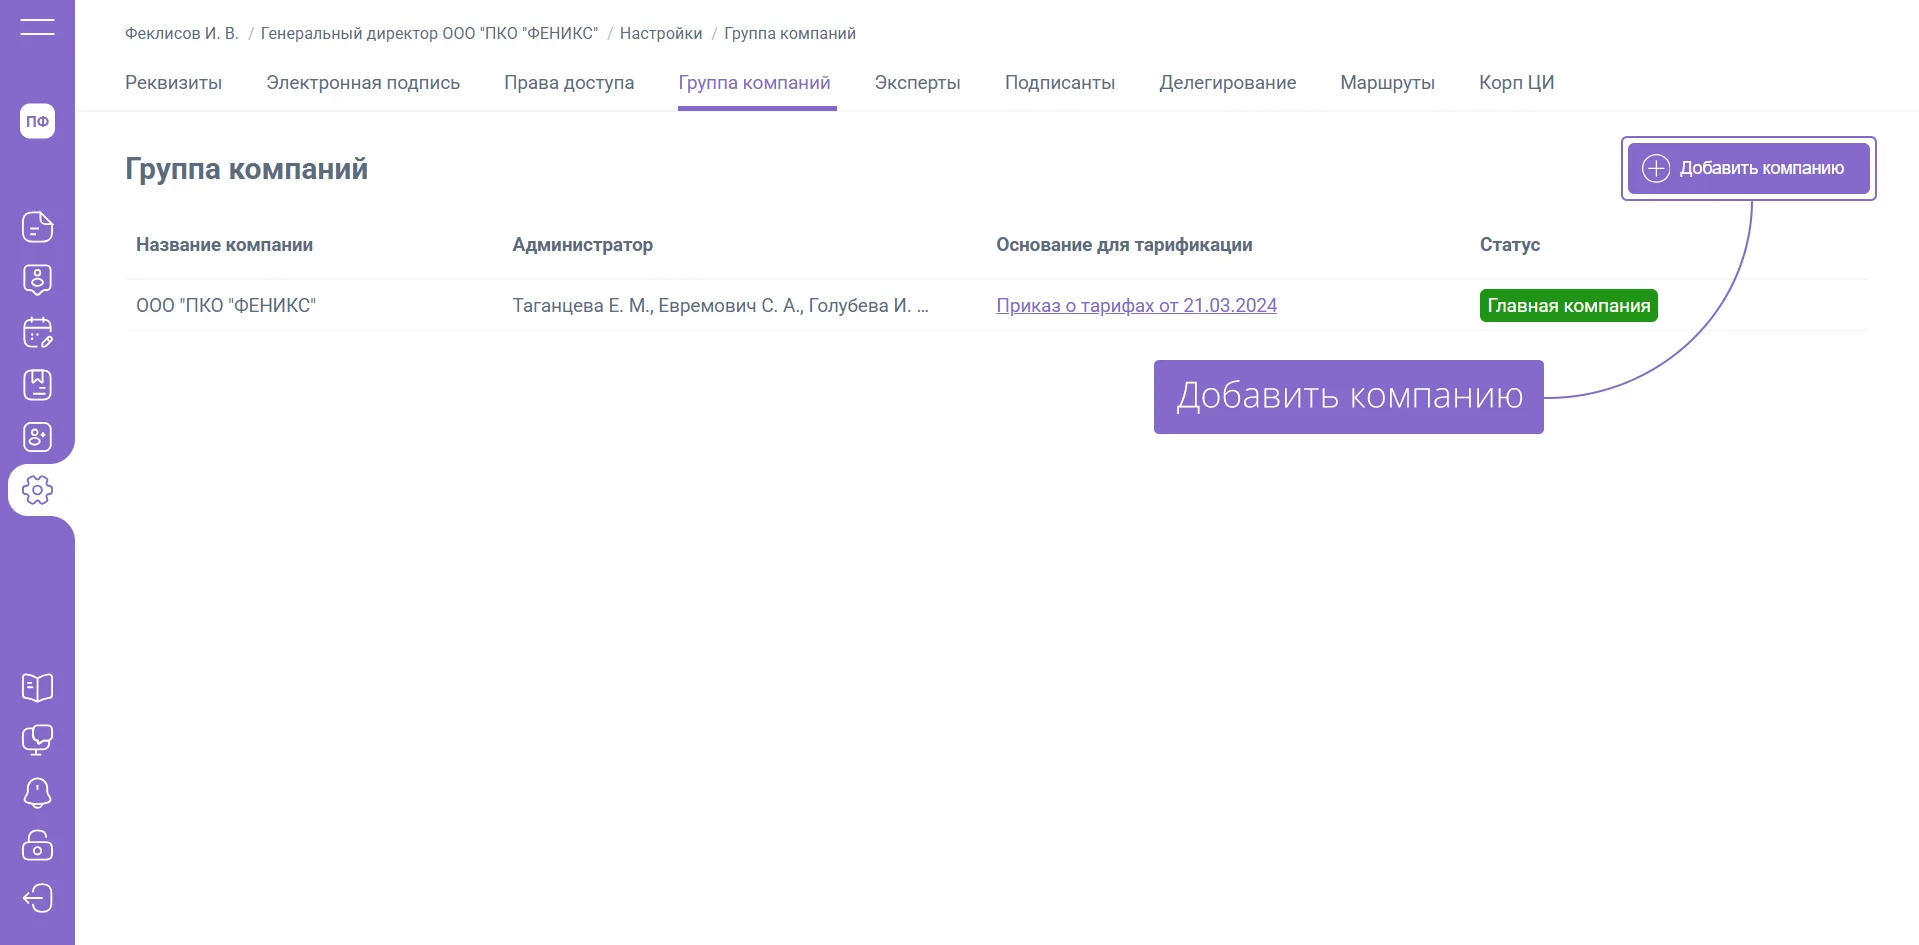Open the Электронная подпись tab
Image resolution: width=1919 pixels, height=945 pixels.
[x=363, y=83]
